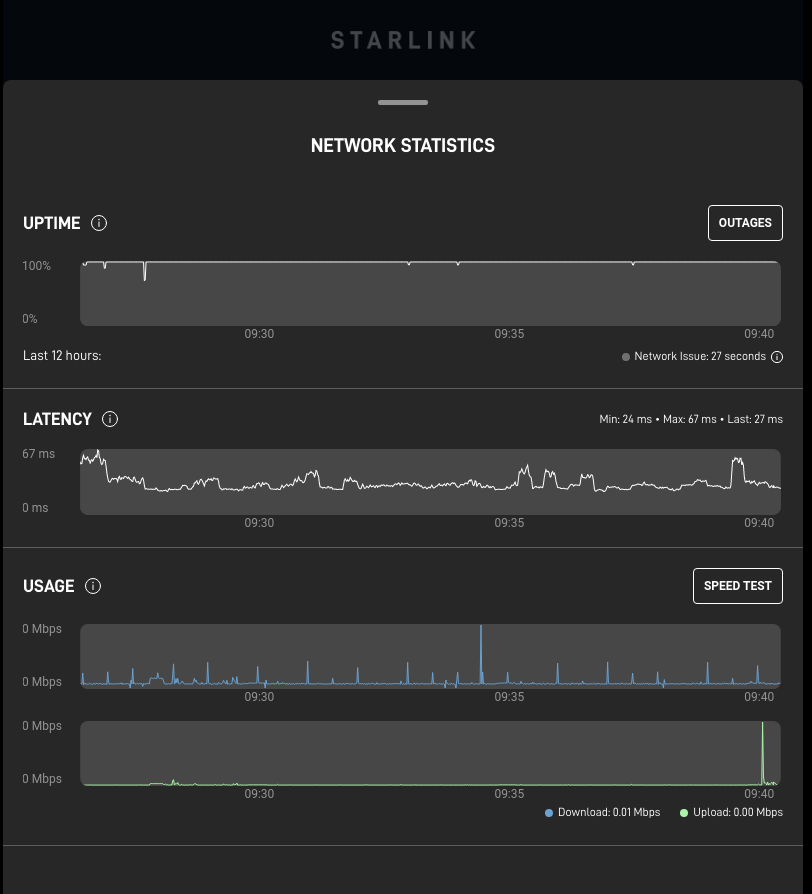Click the blue download usage graph
812x894 pixels.
pos(431,656)
